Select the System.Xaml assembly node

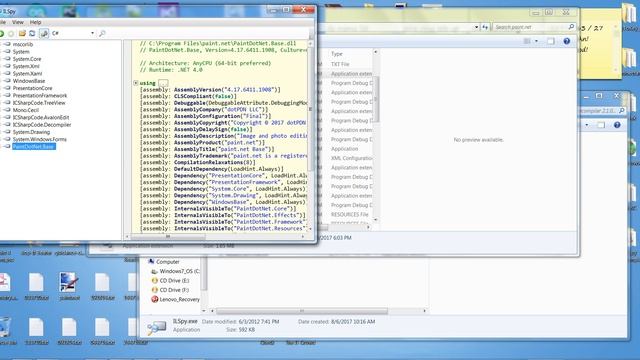[x=27, y=73]
